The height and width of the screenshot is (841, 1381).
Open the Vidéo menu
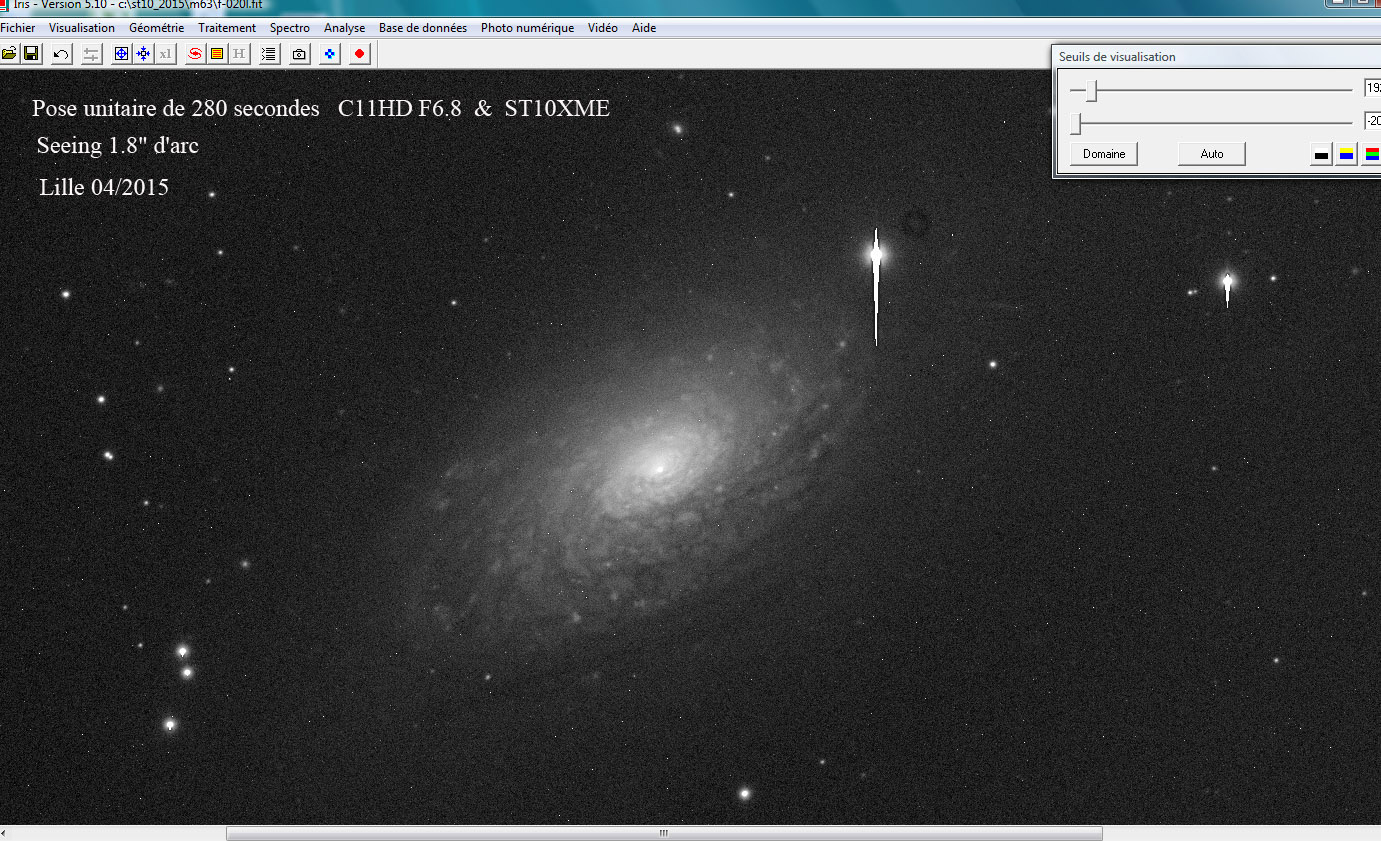point(603,28)
